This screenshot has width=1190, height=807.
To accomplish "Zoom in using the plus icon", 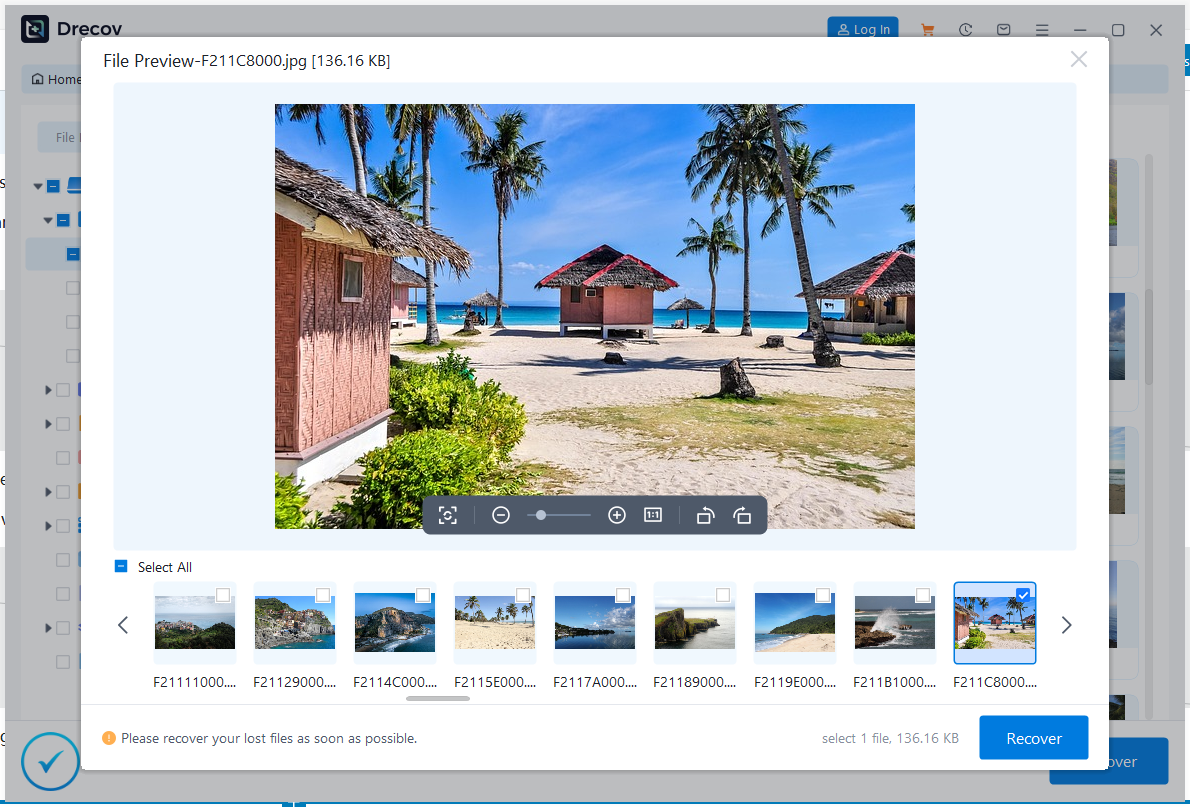I will tap(617, 514).
